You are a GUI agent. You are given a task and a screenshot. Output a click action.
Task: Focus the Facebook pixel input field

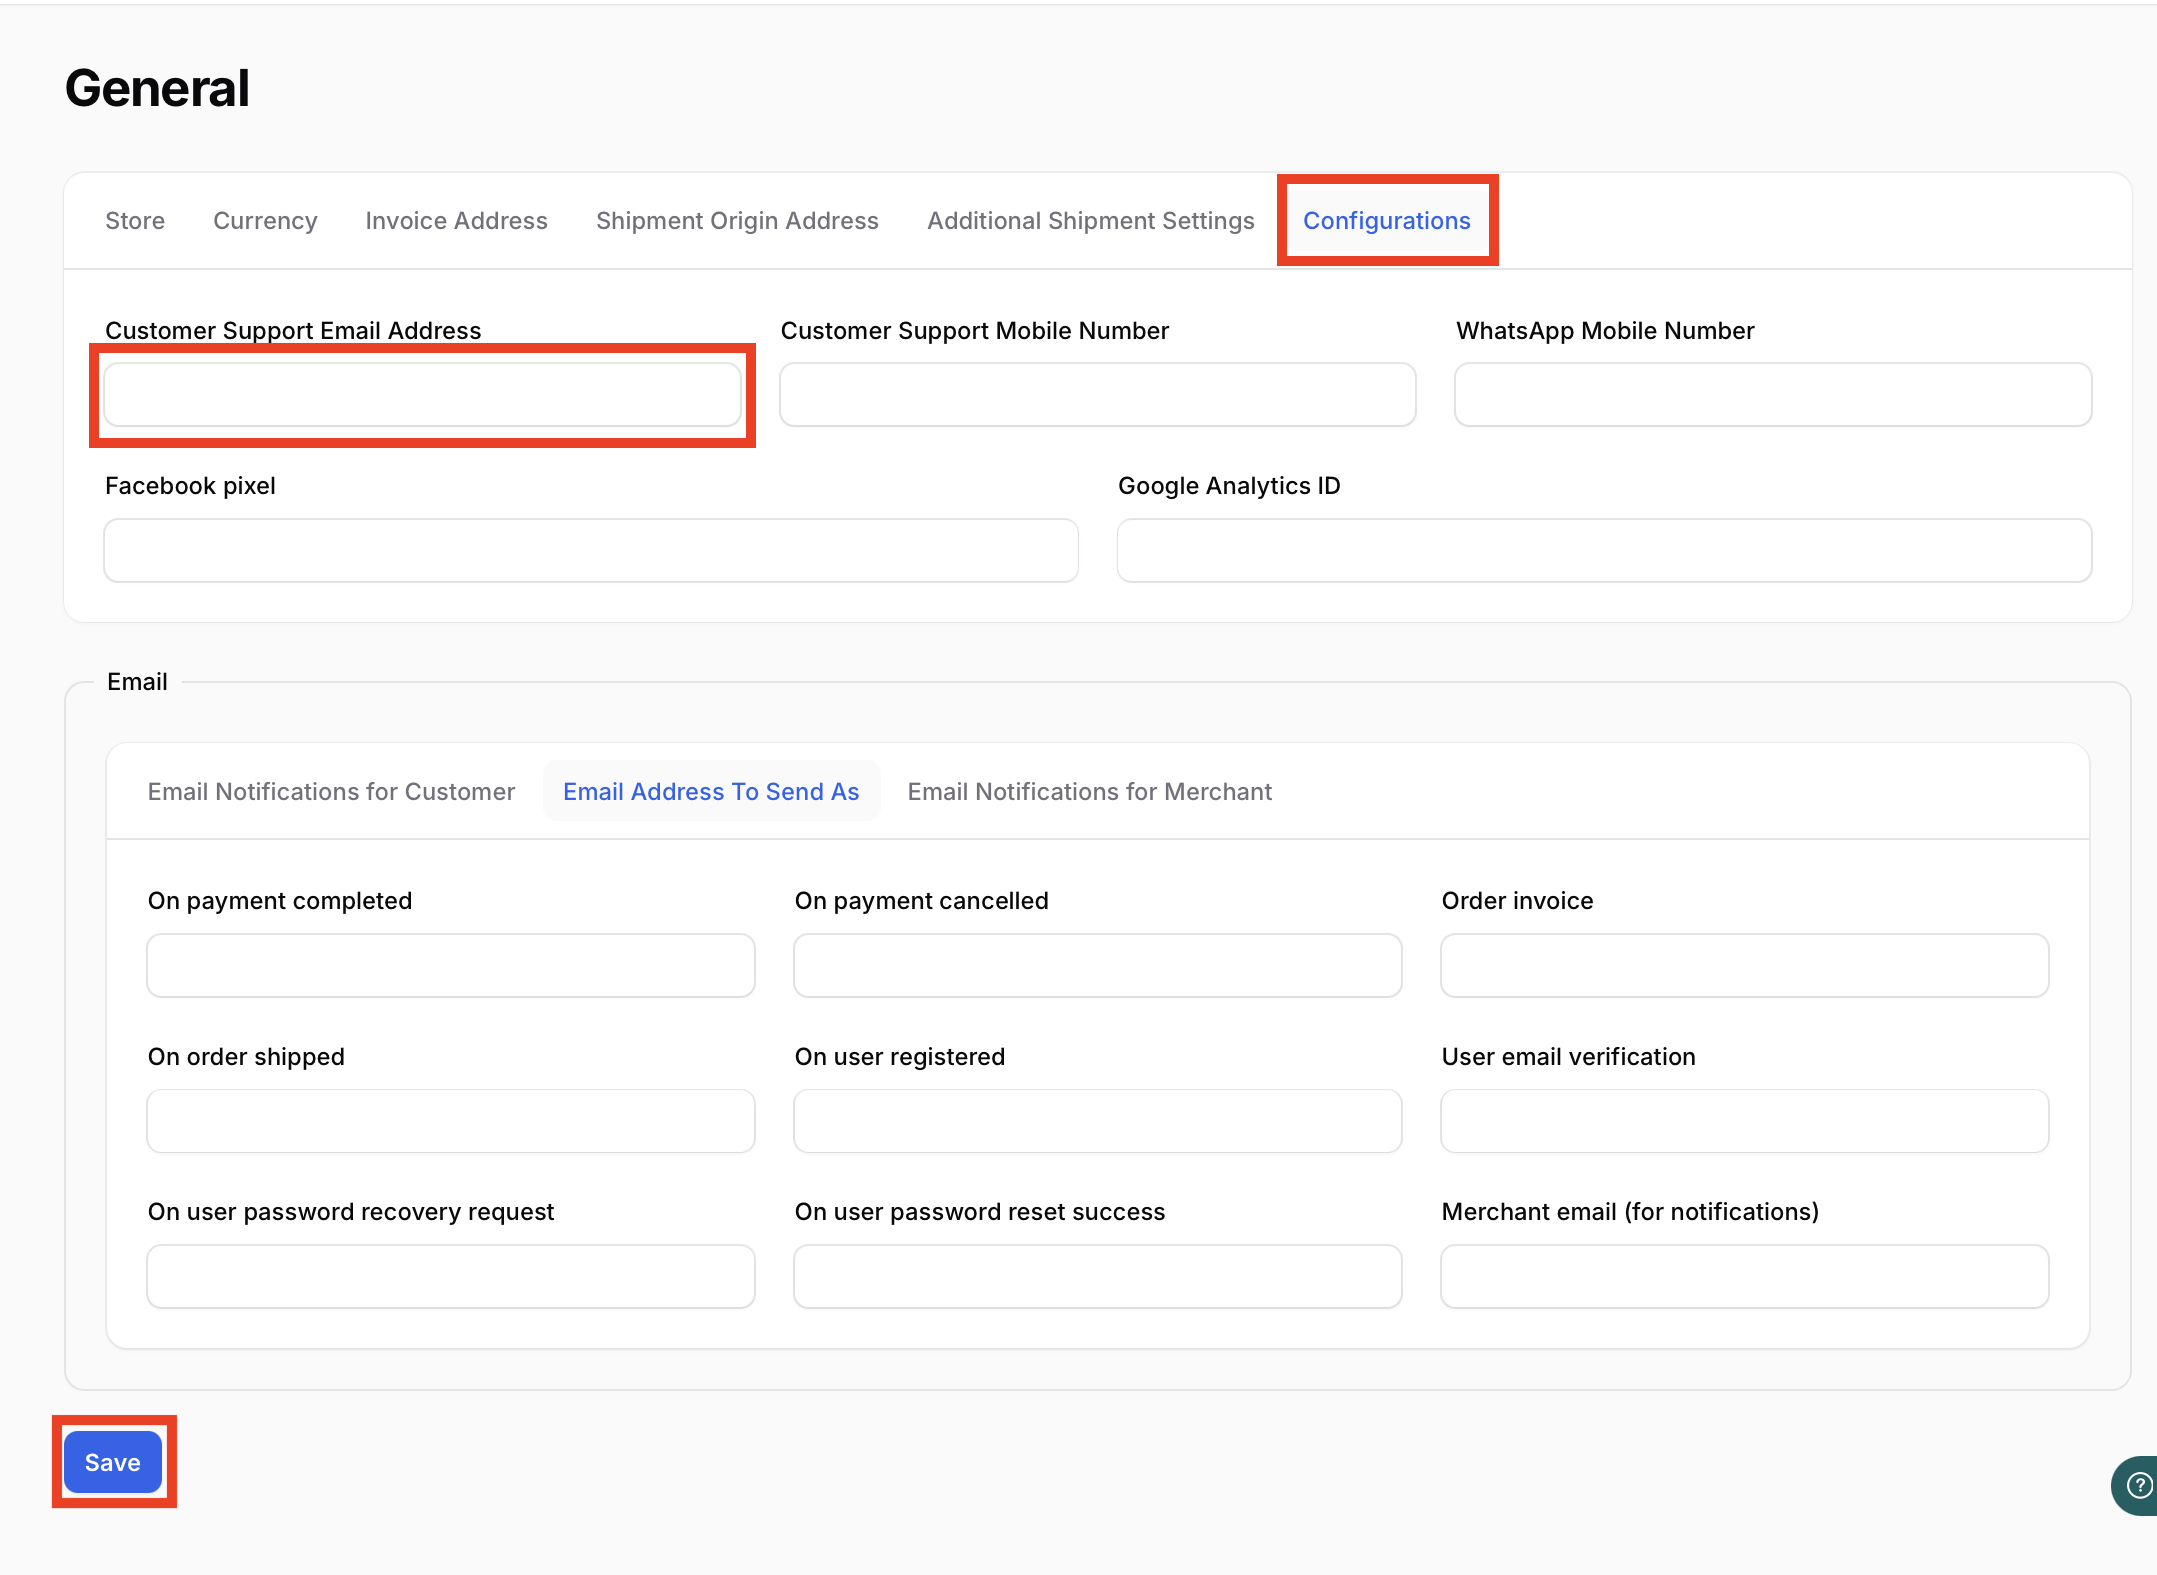(590, 551)
